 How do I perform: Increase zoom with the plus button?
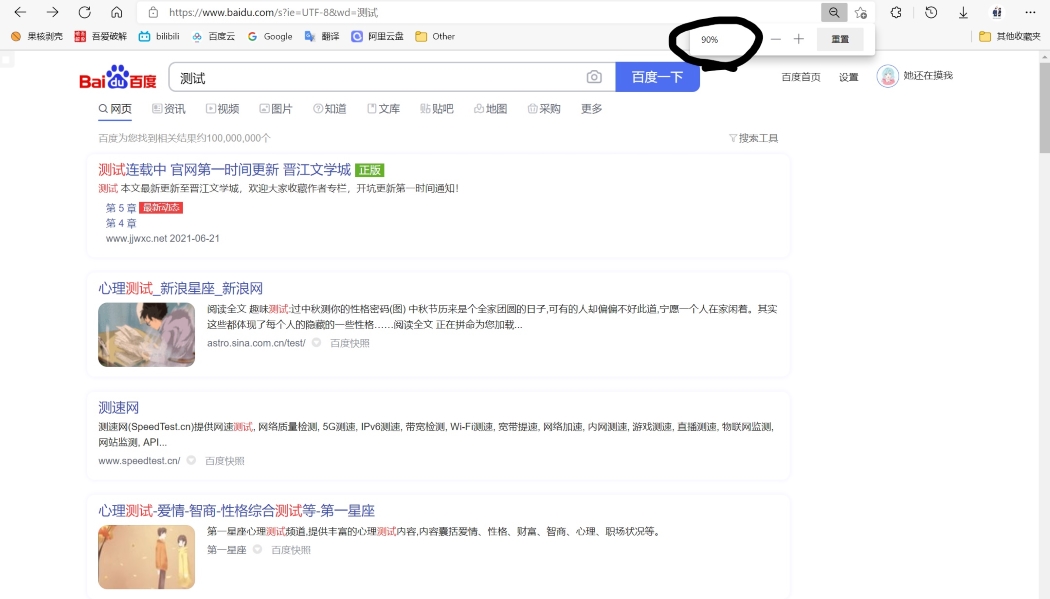point(798,39)
